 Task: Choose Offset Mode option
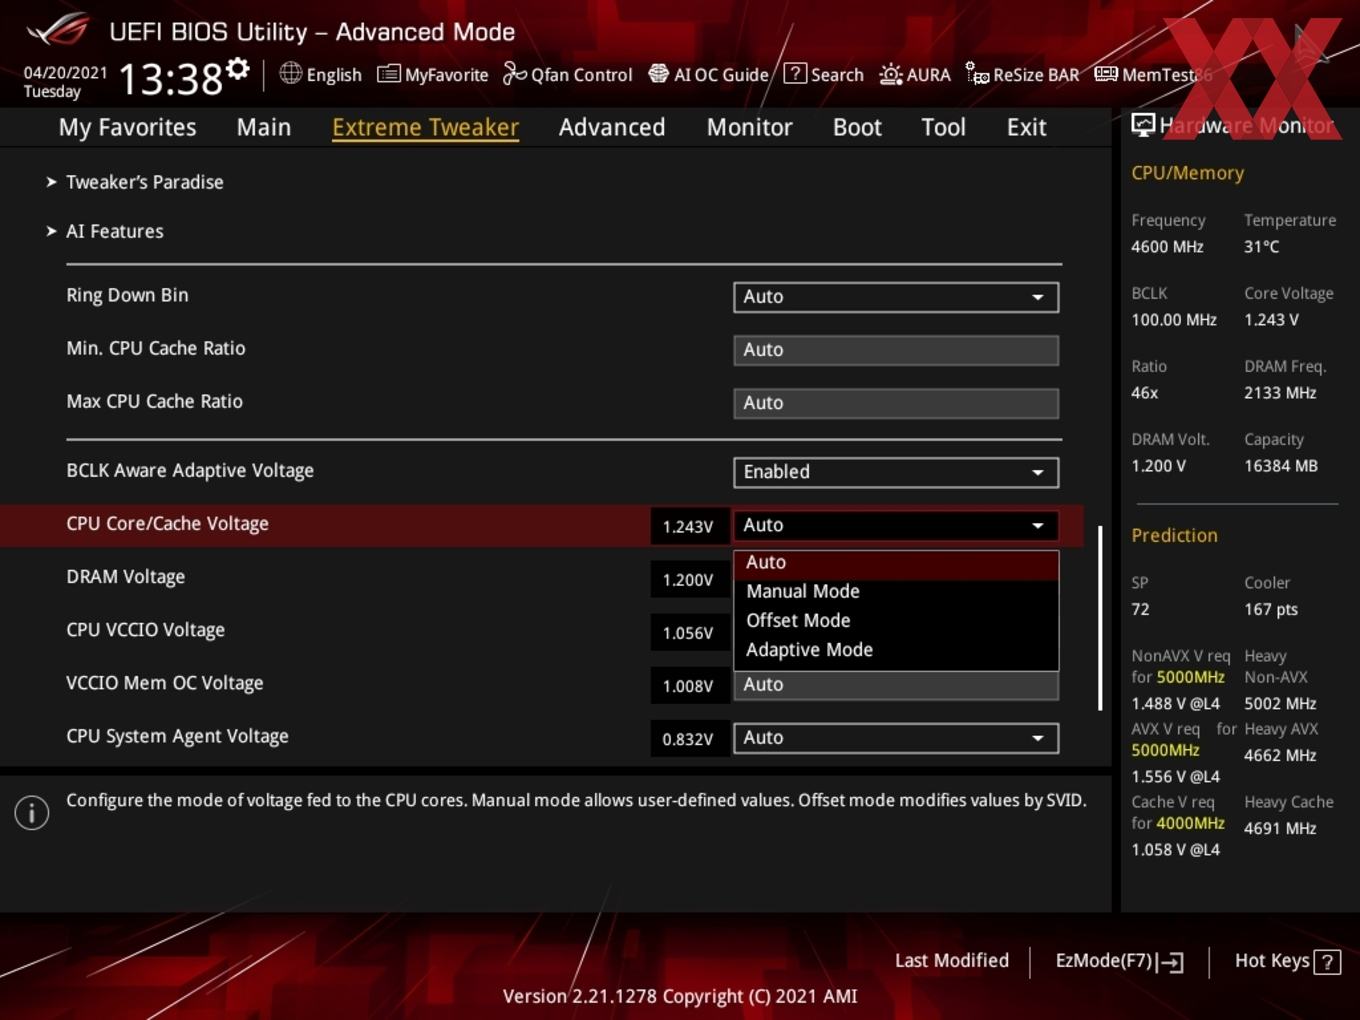896,621
